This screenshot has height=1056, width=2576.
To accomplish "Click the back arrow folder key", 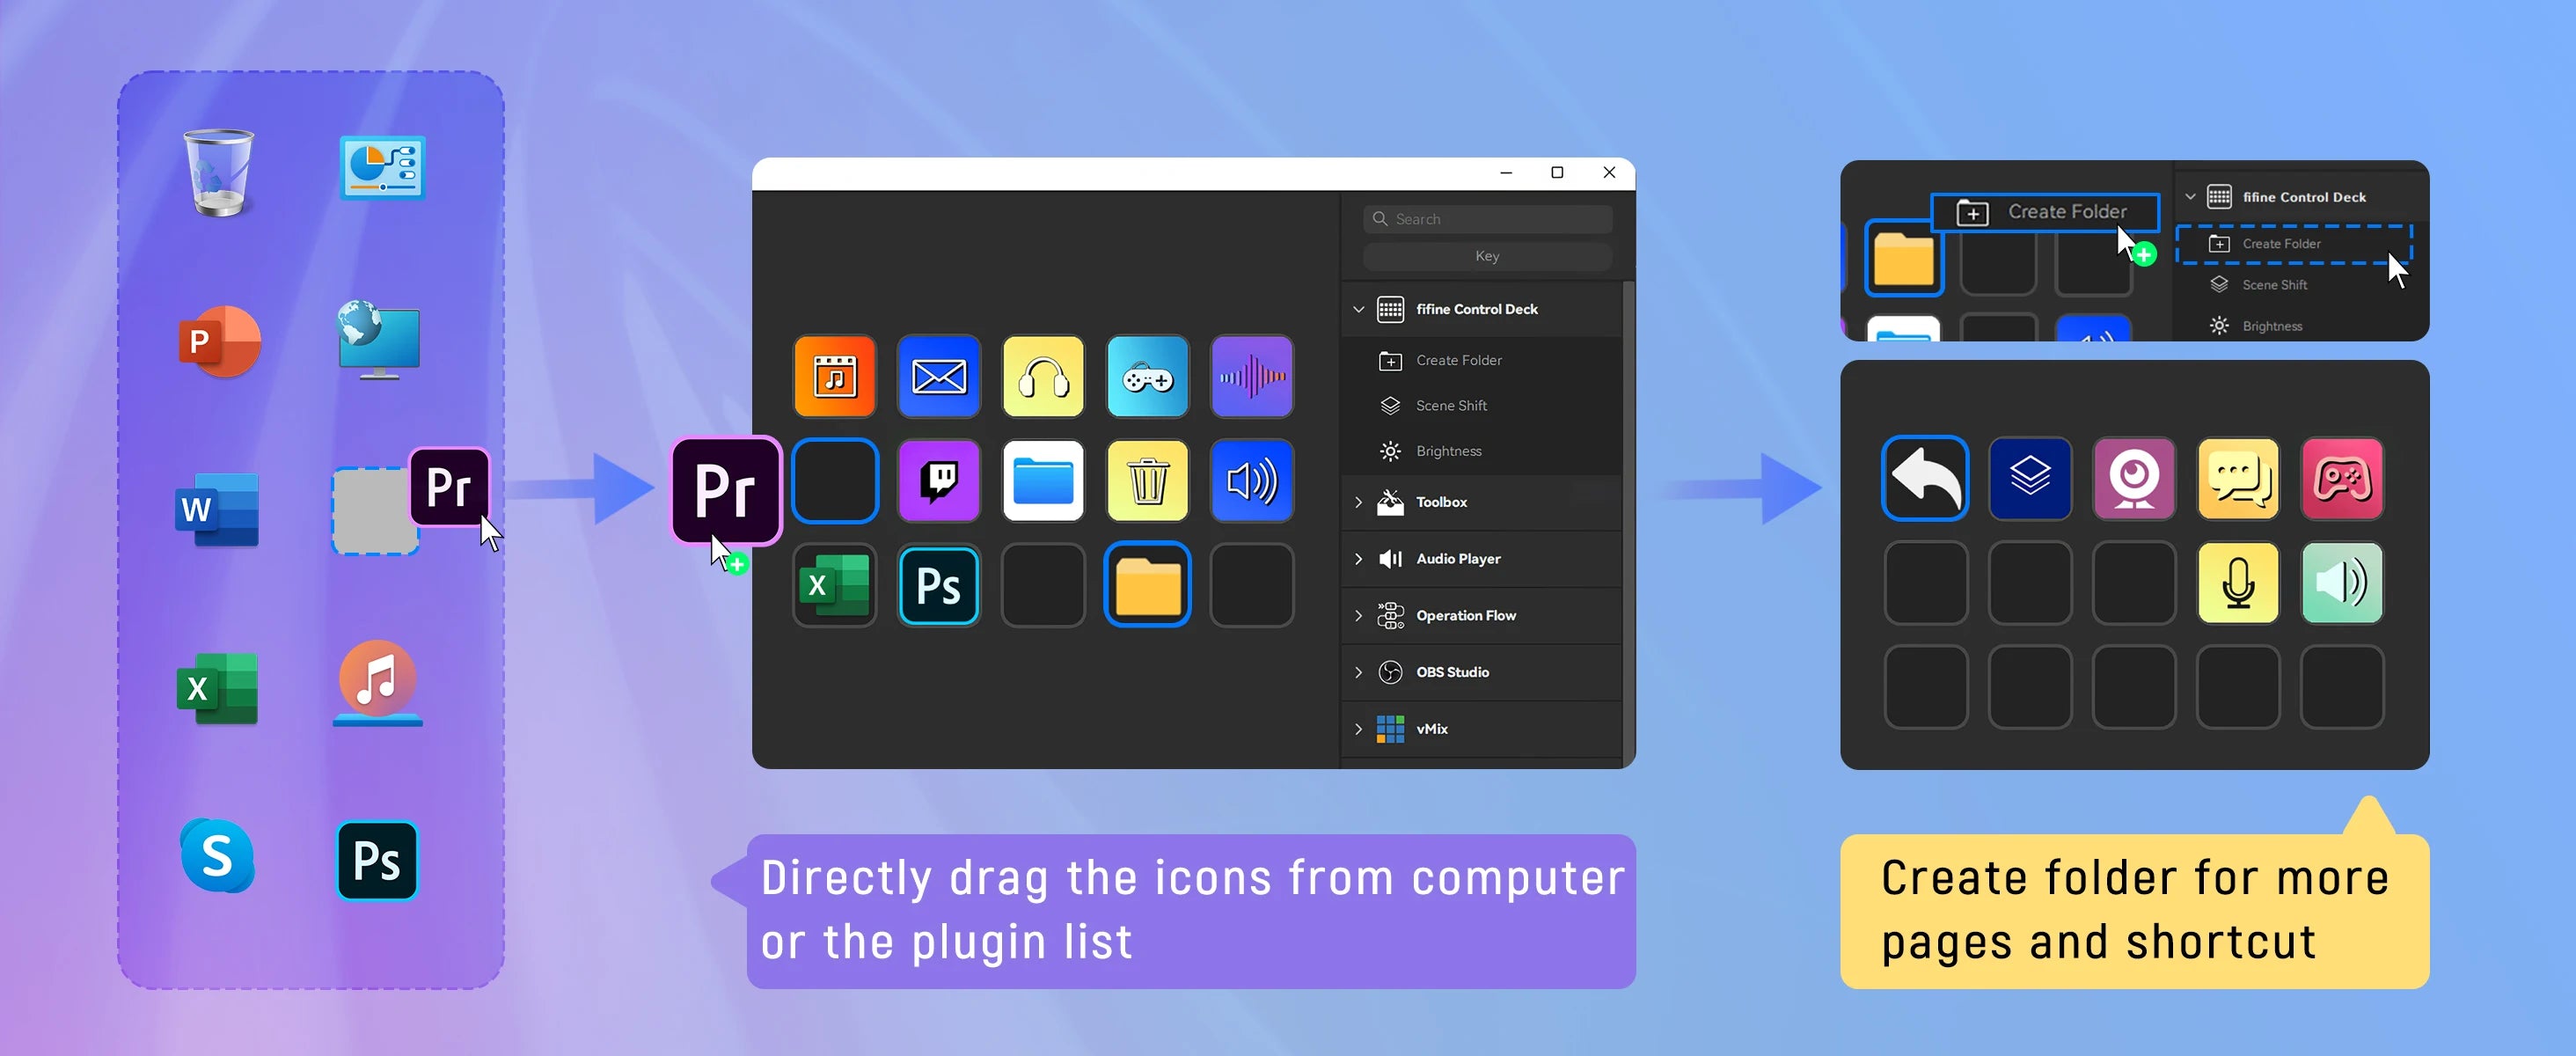I will tap(1924, 479).
